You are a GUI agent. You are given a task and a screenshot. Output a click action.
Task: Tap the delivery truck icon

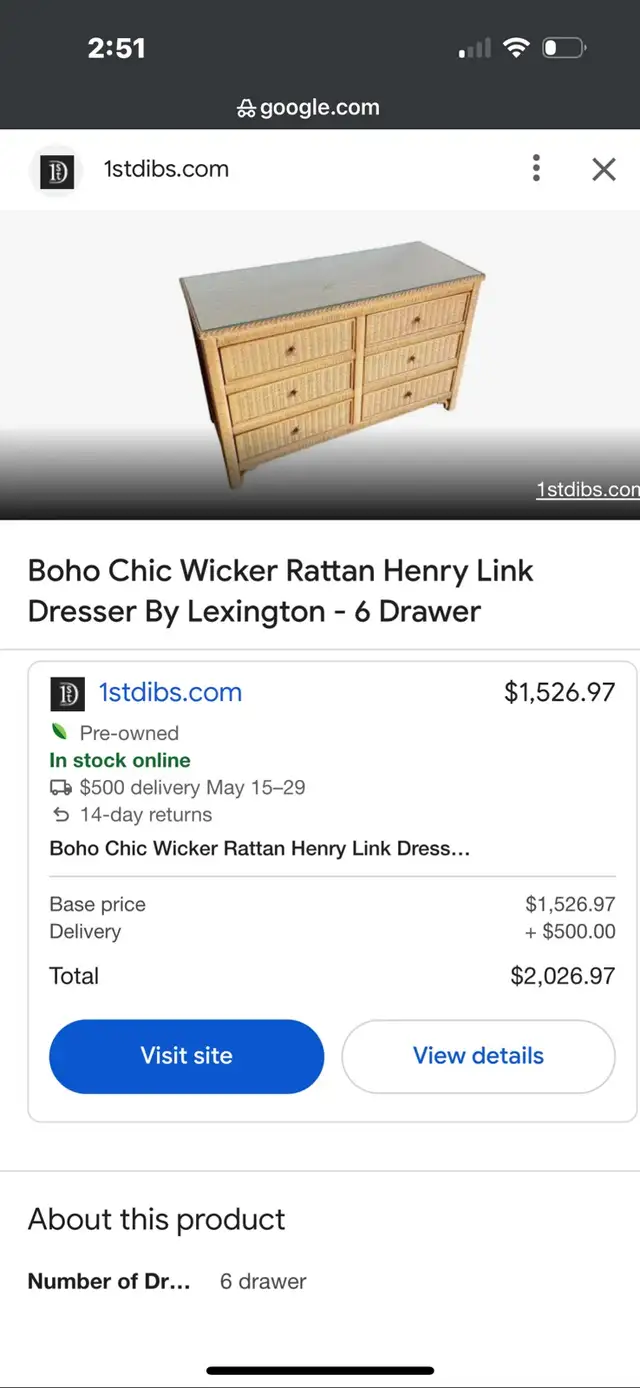60,788
